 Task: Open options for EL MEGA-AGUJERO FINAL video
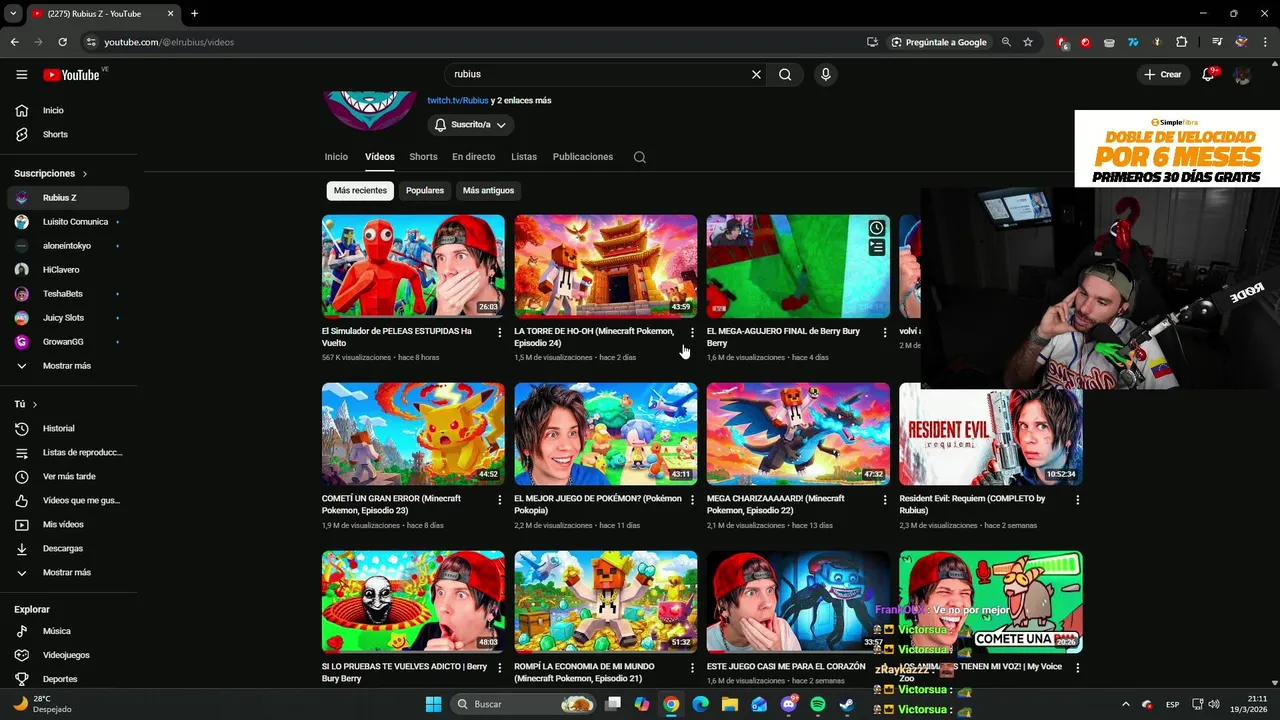click(884, 333)
